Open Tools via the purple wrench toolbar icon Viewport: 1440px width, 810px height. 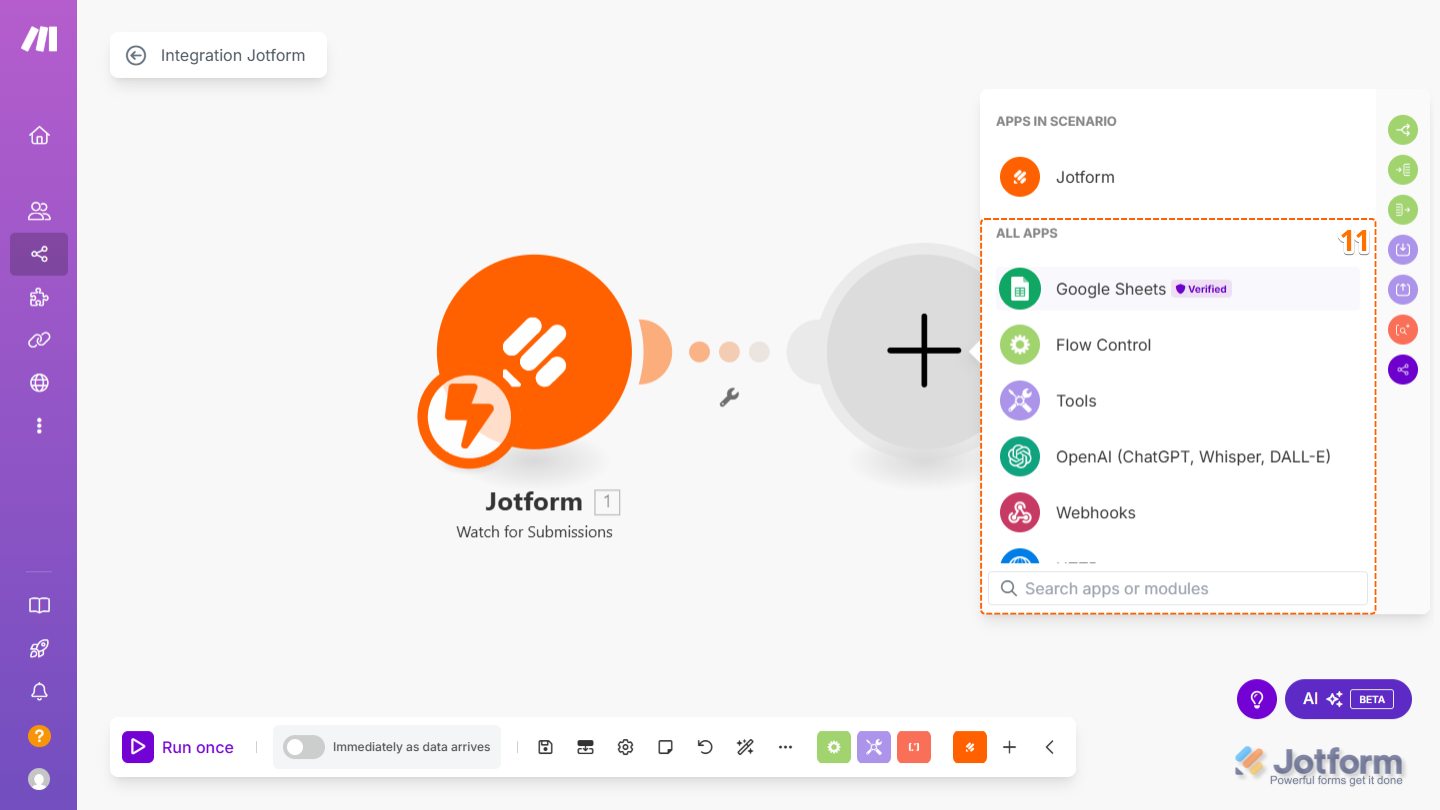pyautogui.click(x=874, y=747)
